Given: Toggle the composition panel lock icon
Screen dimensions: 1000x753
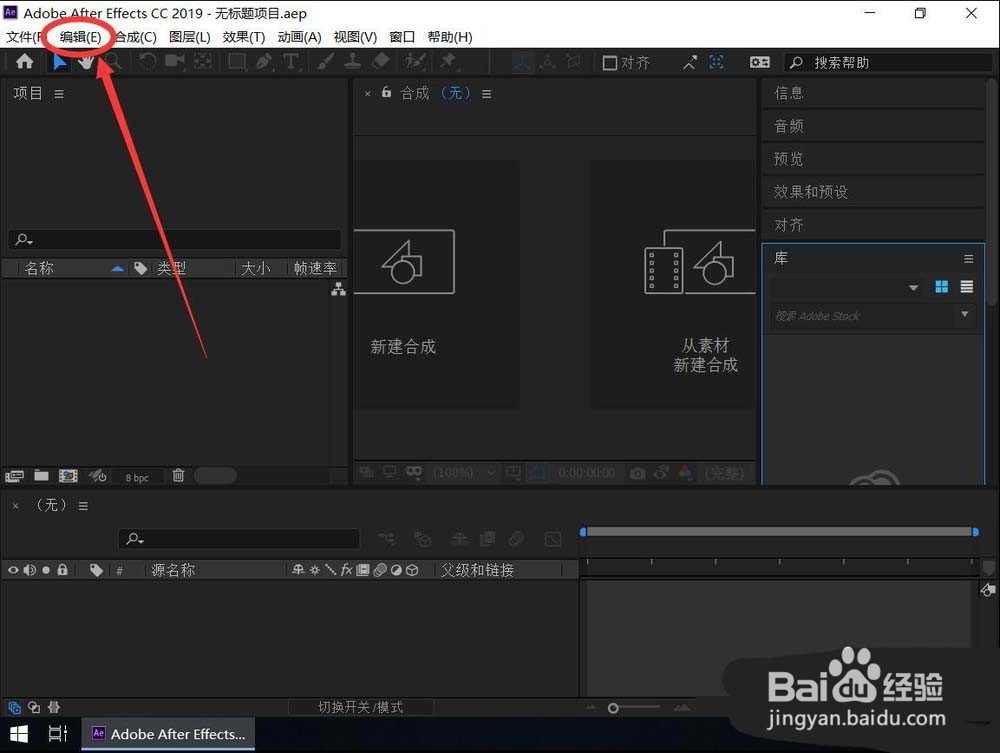Looking at the screenshot, I should point(386,92).
